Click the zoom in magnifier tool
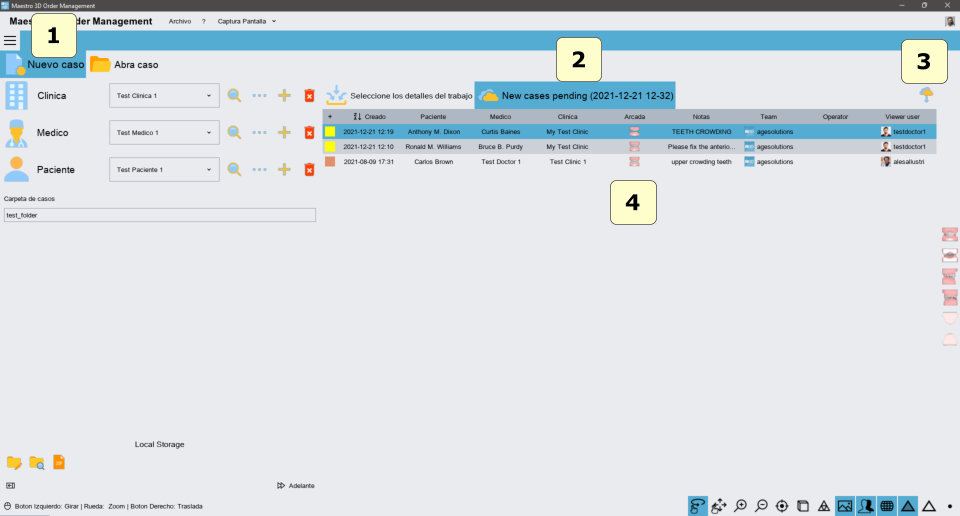This screenshot has height=516, width=960. 740,506
